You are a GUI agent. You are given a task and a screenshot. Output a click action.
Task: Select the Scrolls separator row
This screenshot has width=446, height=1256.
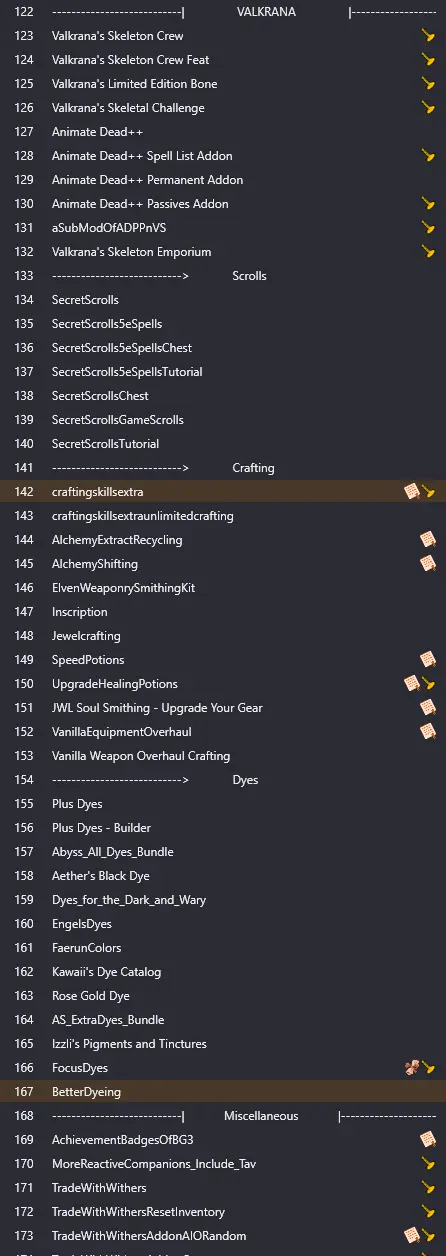(223, 276)
